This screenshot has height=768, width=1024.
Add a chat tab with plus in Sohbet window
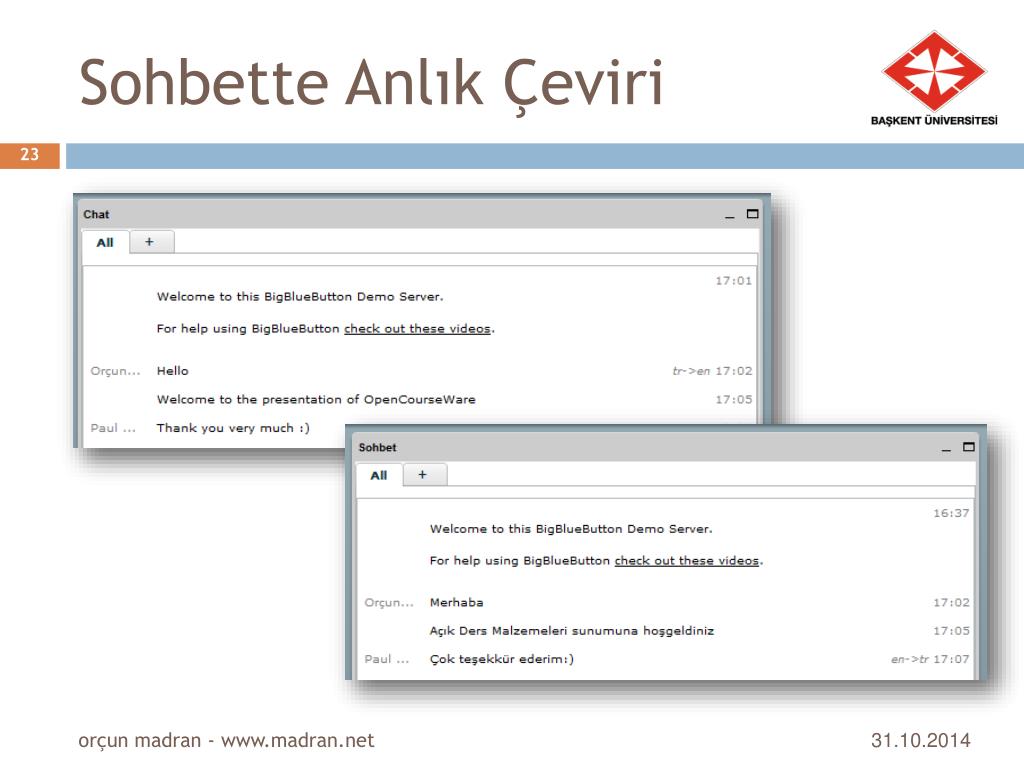tap(424, 475)
